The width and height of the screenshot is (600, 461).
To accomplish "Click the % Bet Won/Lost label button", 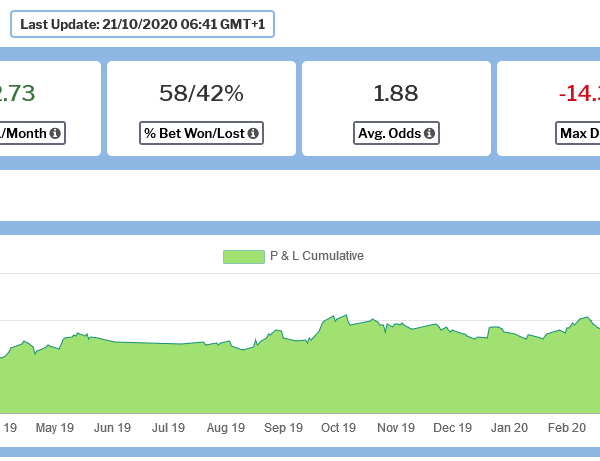I will pos(201,133).
